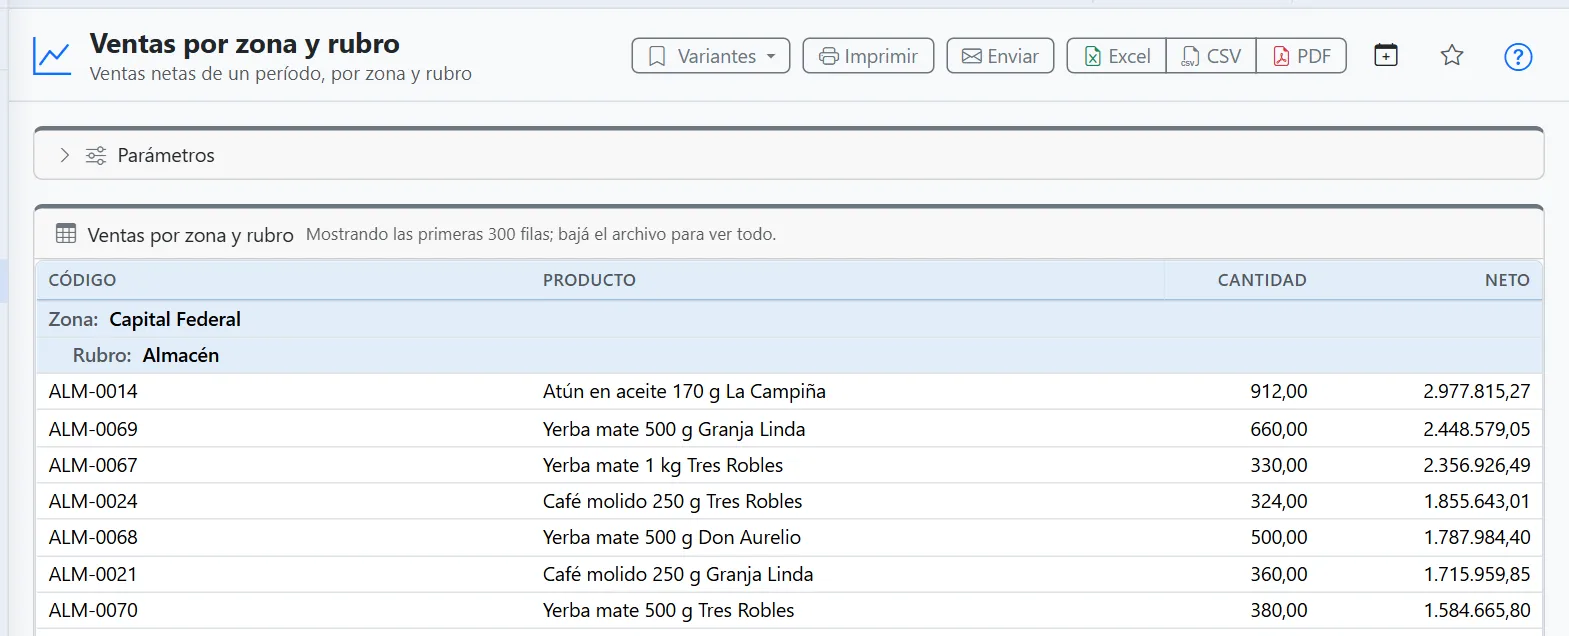Export report to Excel

1117,56
